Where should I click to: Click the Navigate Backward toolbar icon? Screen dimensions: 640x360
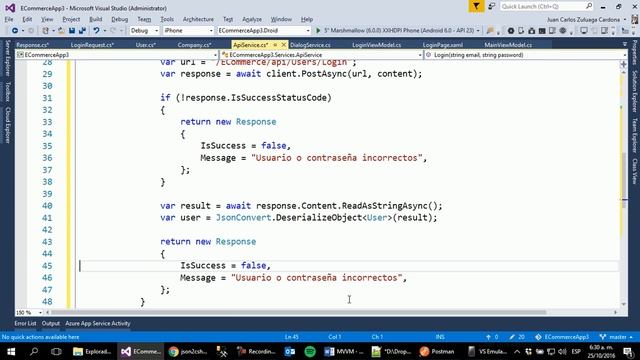15,31
